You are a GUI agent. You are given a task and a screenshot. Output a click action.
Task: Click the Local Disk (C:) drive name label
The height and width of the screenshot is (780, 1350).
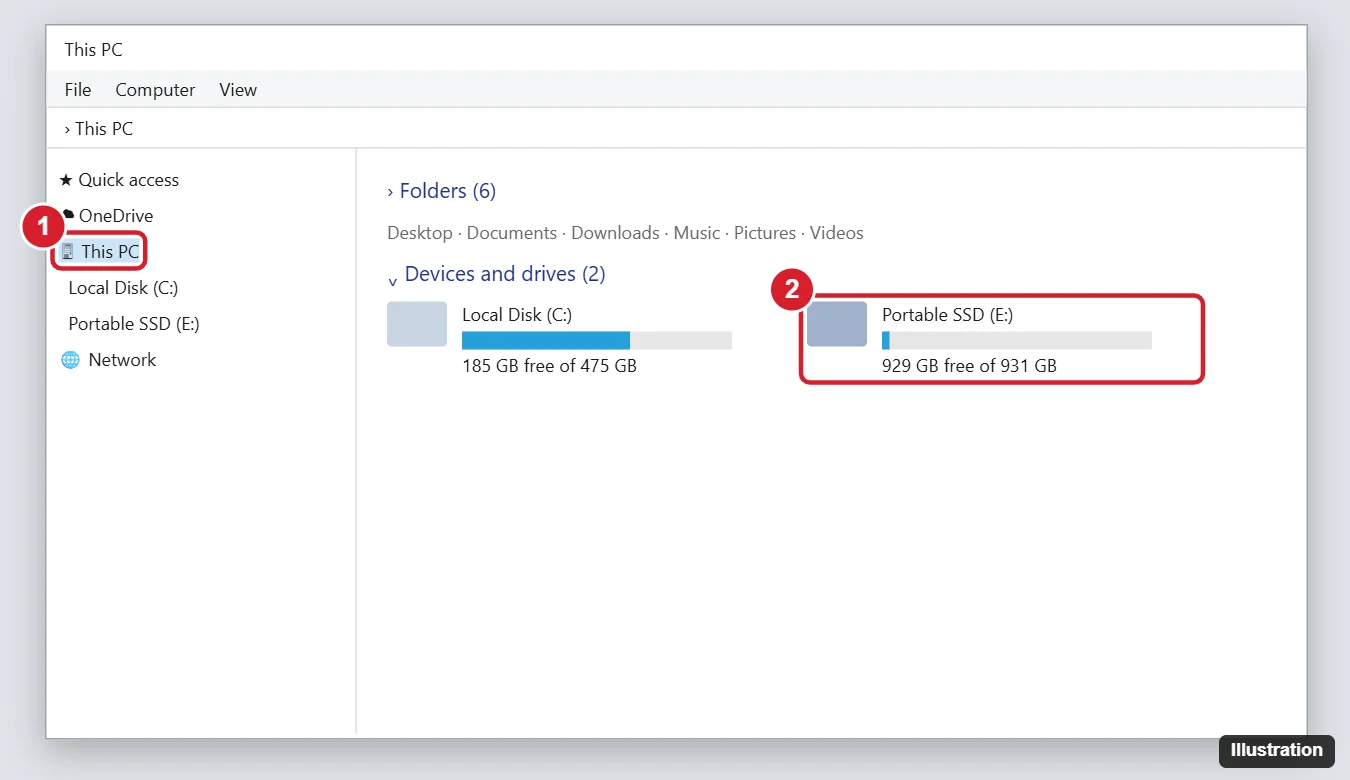[517, 315]
